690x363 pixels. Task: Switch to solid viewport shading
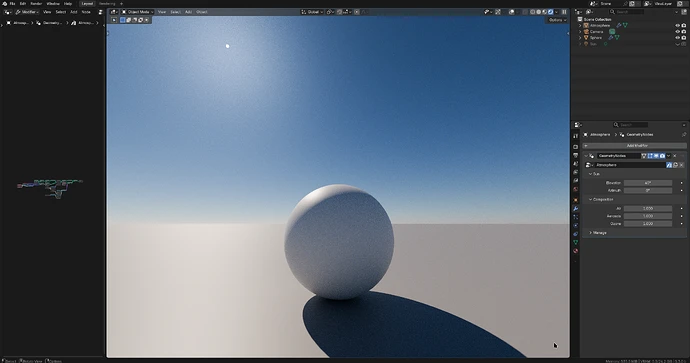pyautogui.click(x=539, y=12)
